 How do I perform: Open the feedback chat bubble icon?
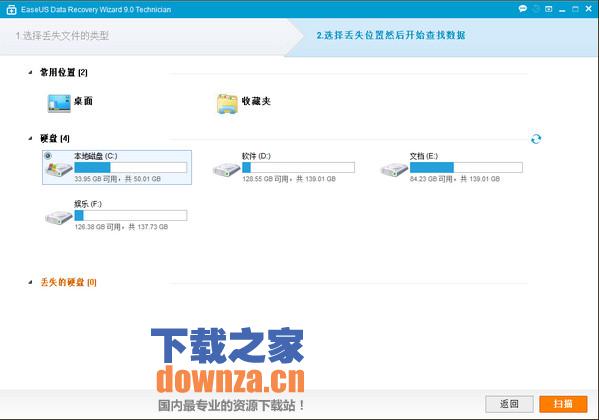[x=523, y=9]
